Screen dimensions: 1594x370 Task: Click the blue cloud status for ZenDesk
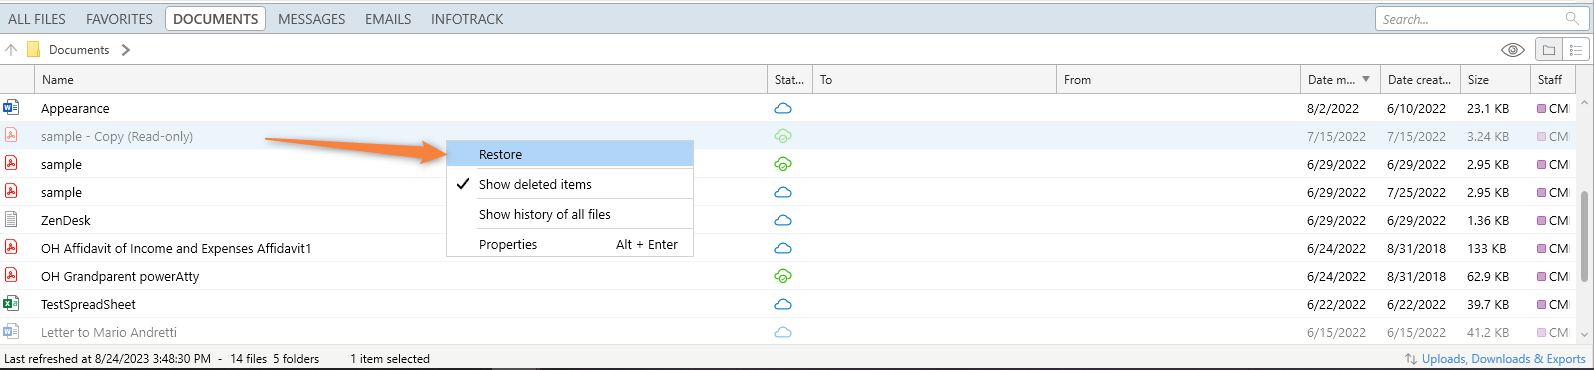[783, 220]
